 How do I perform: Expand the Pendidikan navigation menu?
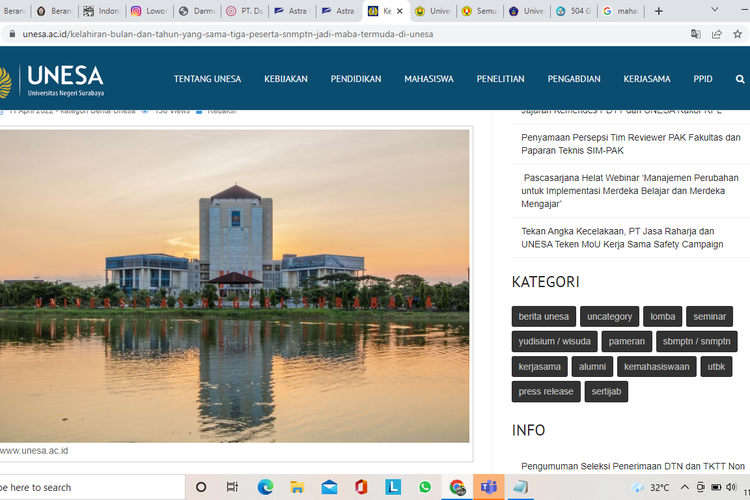click(x=356, y=78)
